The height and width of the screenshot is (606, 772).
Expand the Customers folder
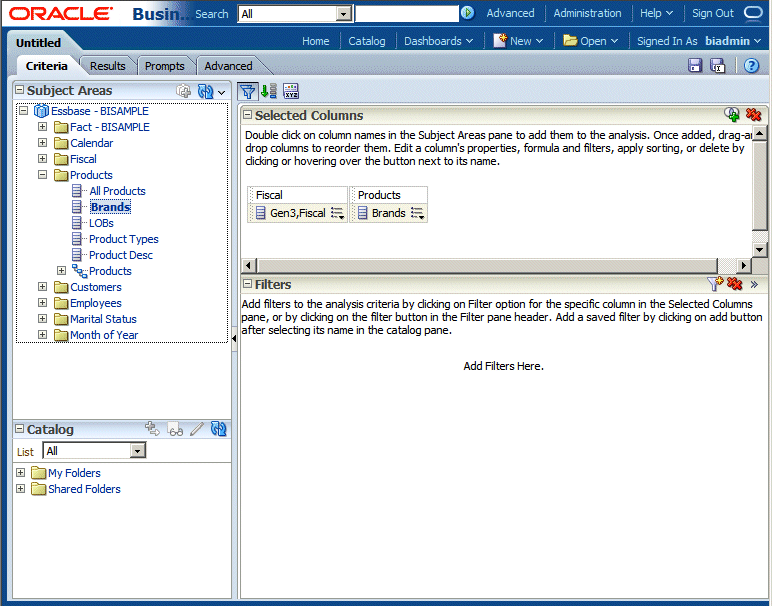click(x=43, y=287)
